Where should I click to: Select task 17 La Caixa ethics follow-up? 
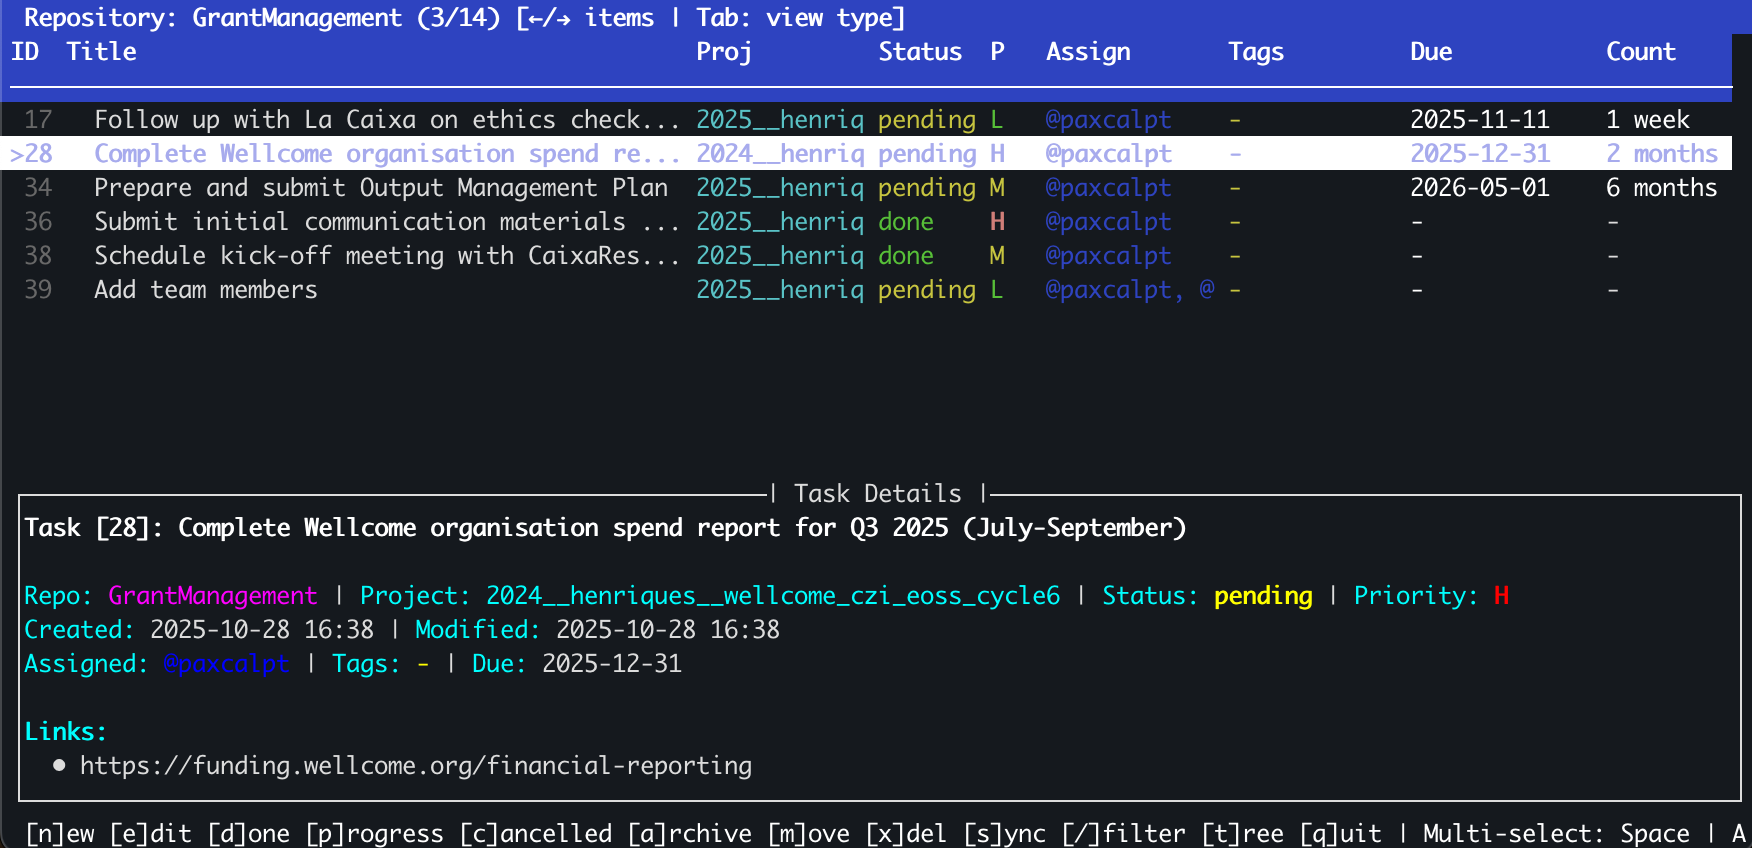(386, 120)
